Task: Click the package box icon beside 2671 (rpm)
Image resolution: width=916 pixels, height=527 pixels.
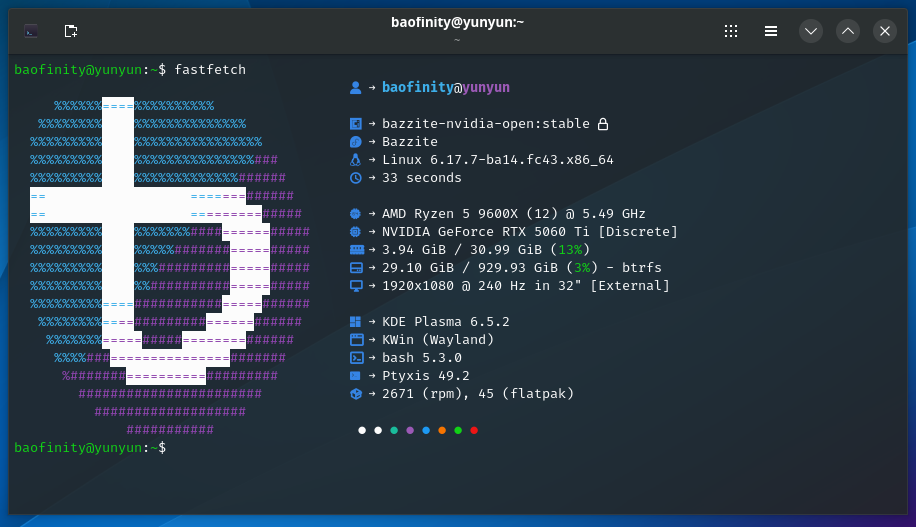Action: (355, 394)
